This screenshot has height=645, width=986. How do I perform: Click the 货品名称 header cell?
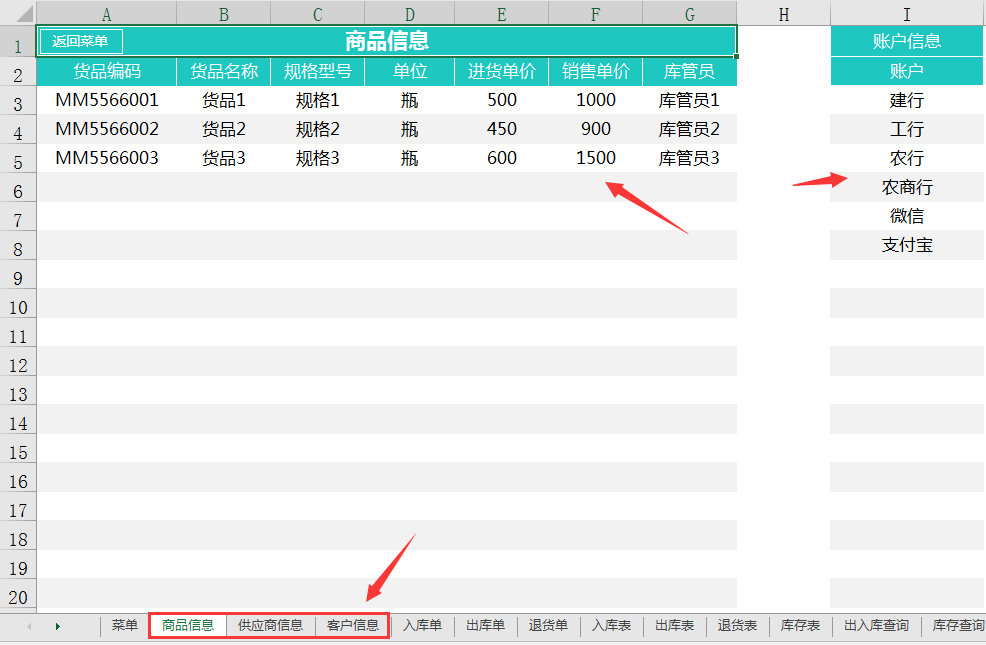pos(223,71)
